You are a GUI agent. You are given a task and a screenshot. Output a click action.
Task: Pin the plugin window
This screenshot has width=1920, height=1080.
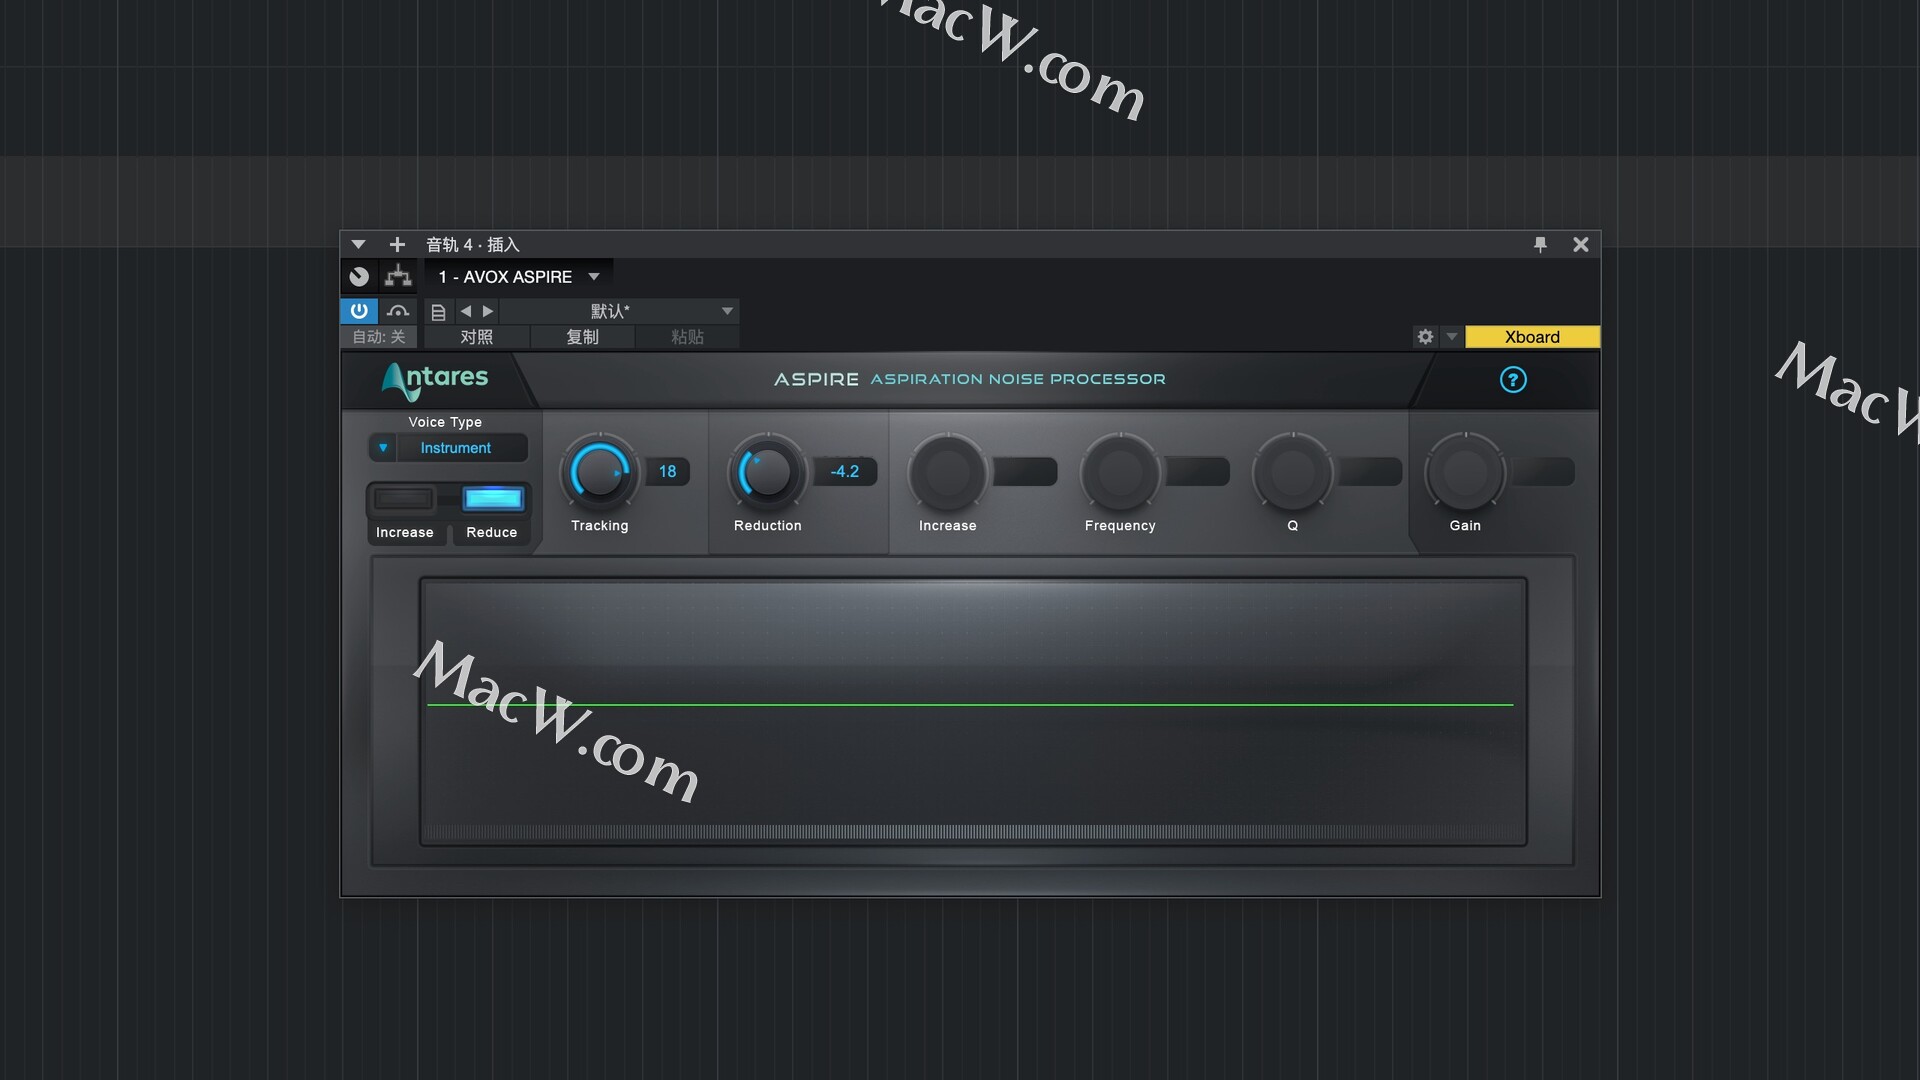[1540, 245]
